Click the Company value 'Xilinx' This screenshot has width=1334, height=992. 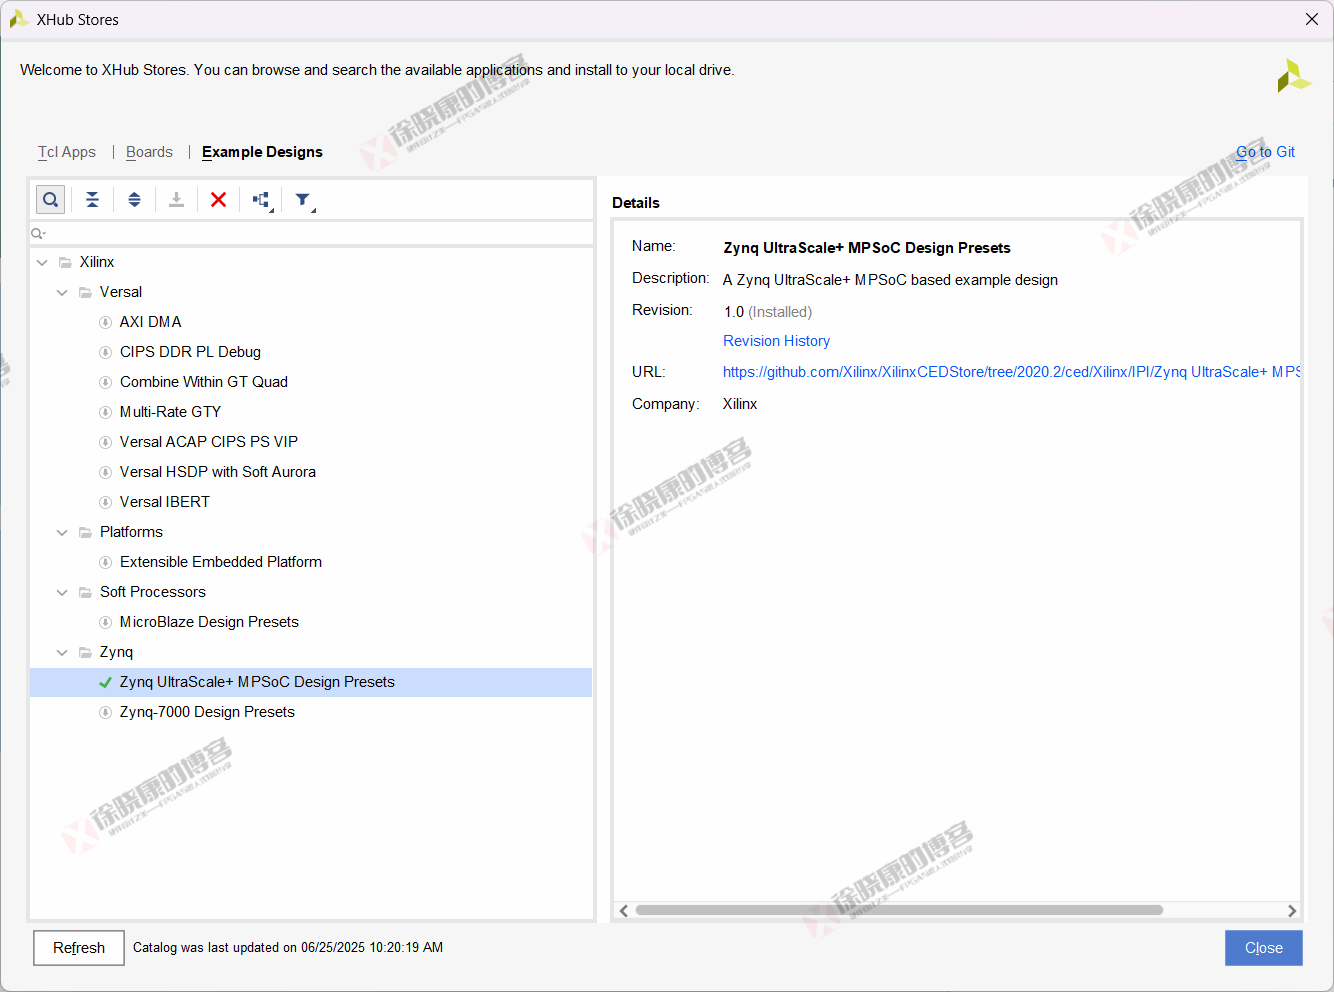click(740, 404)
